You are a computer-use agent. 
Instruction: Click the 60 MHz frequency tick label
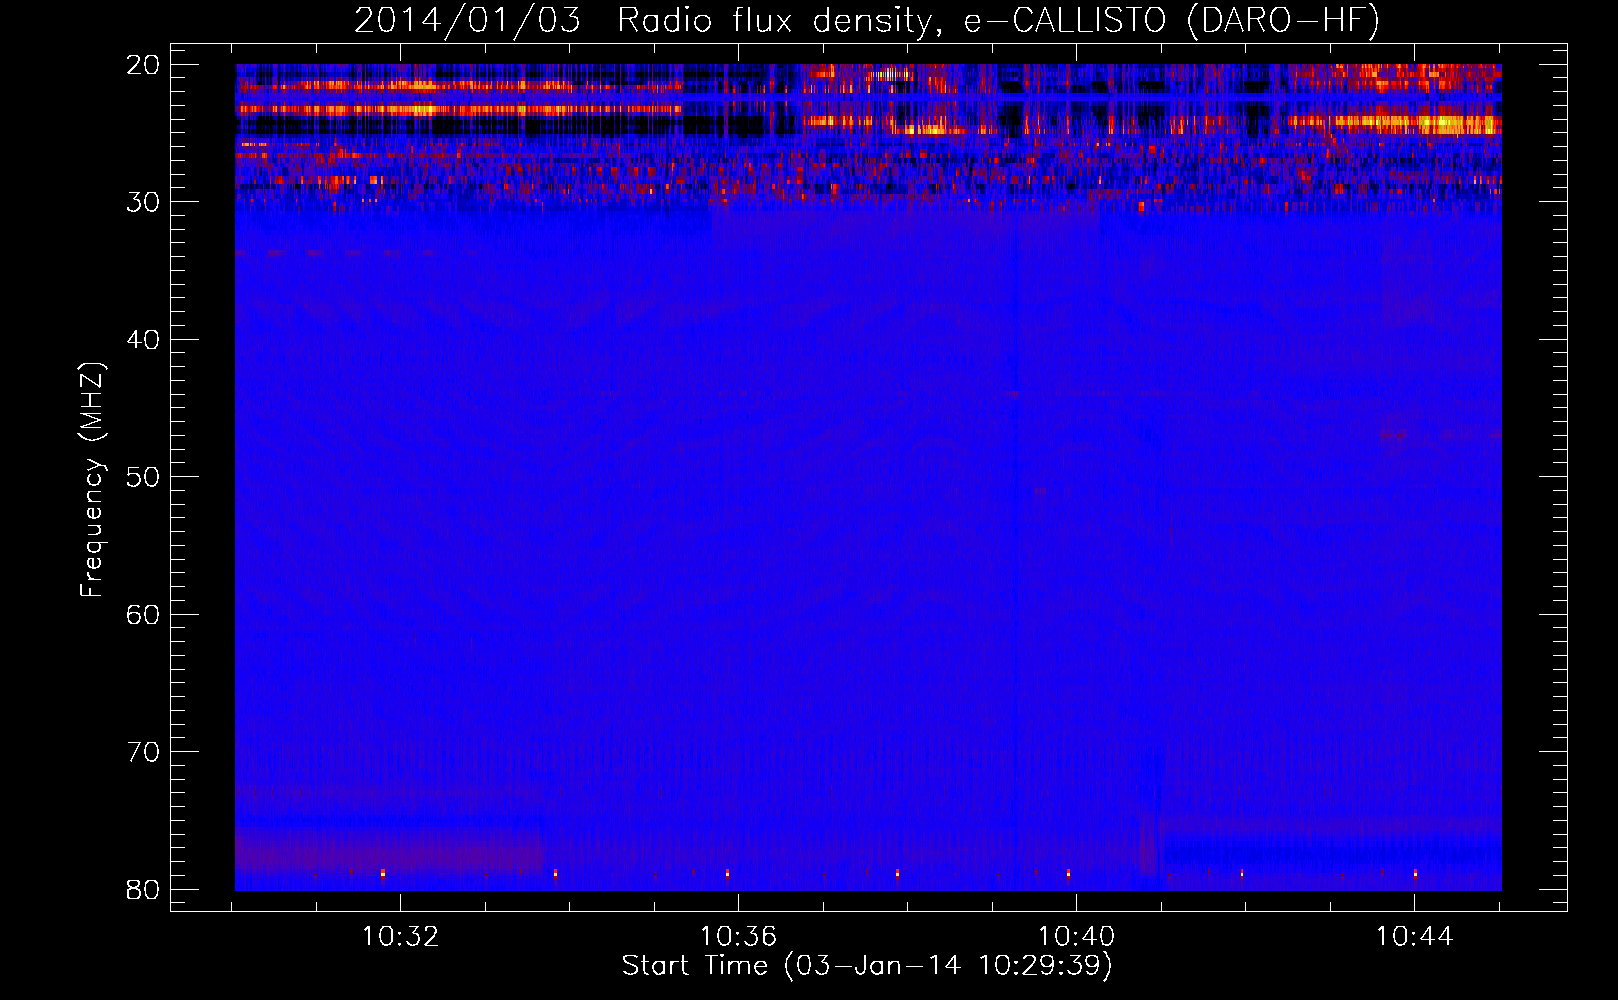(x=144, y=615)
